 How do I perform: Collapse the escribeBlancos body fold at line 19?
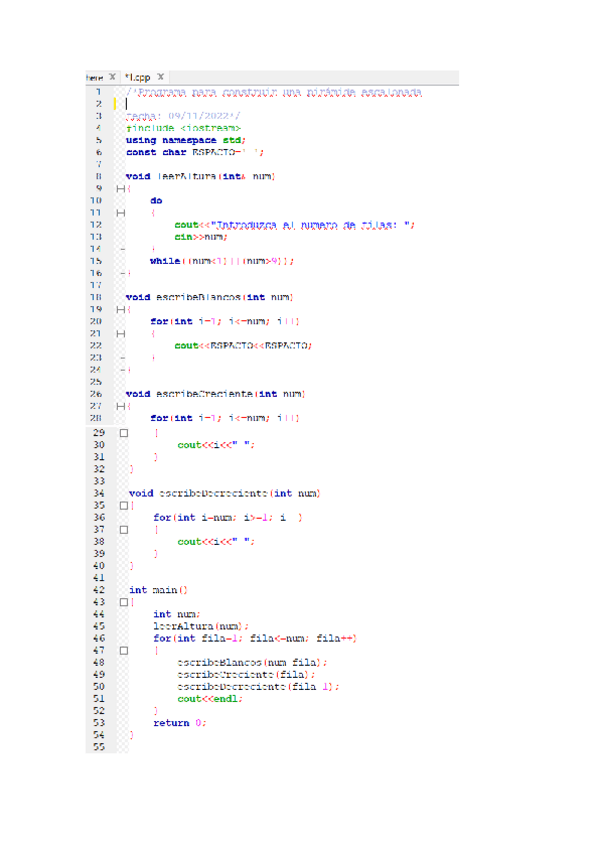click(120, 309)
